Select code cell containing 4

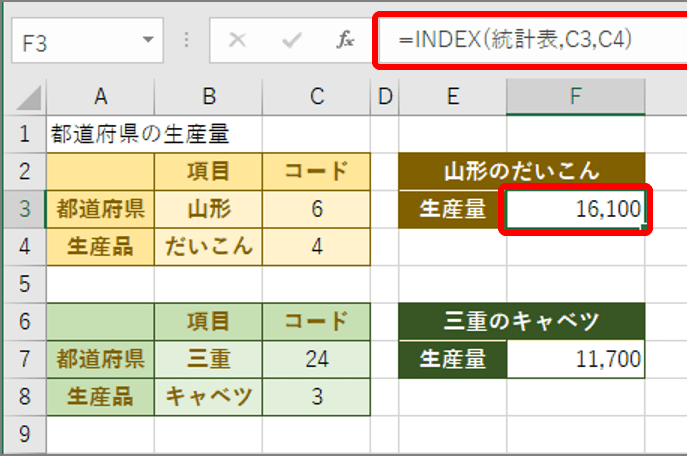tap(316, 247)
